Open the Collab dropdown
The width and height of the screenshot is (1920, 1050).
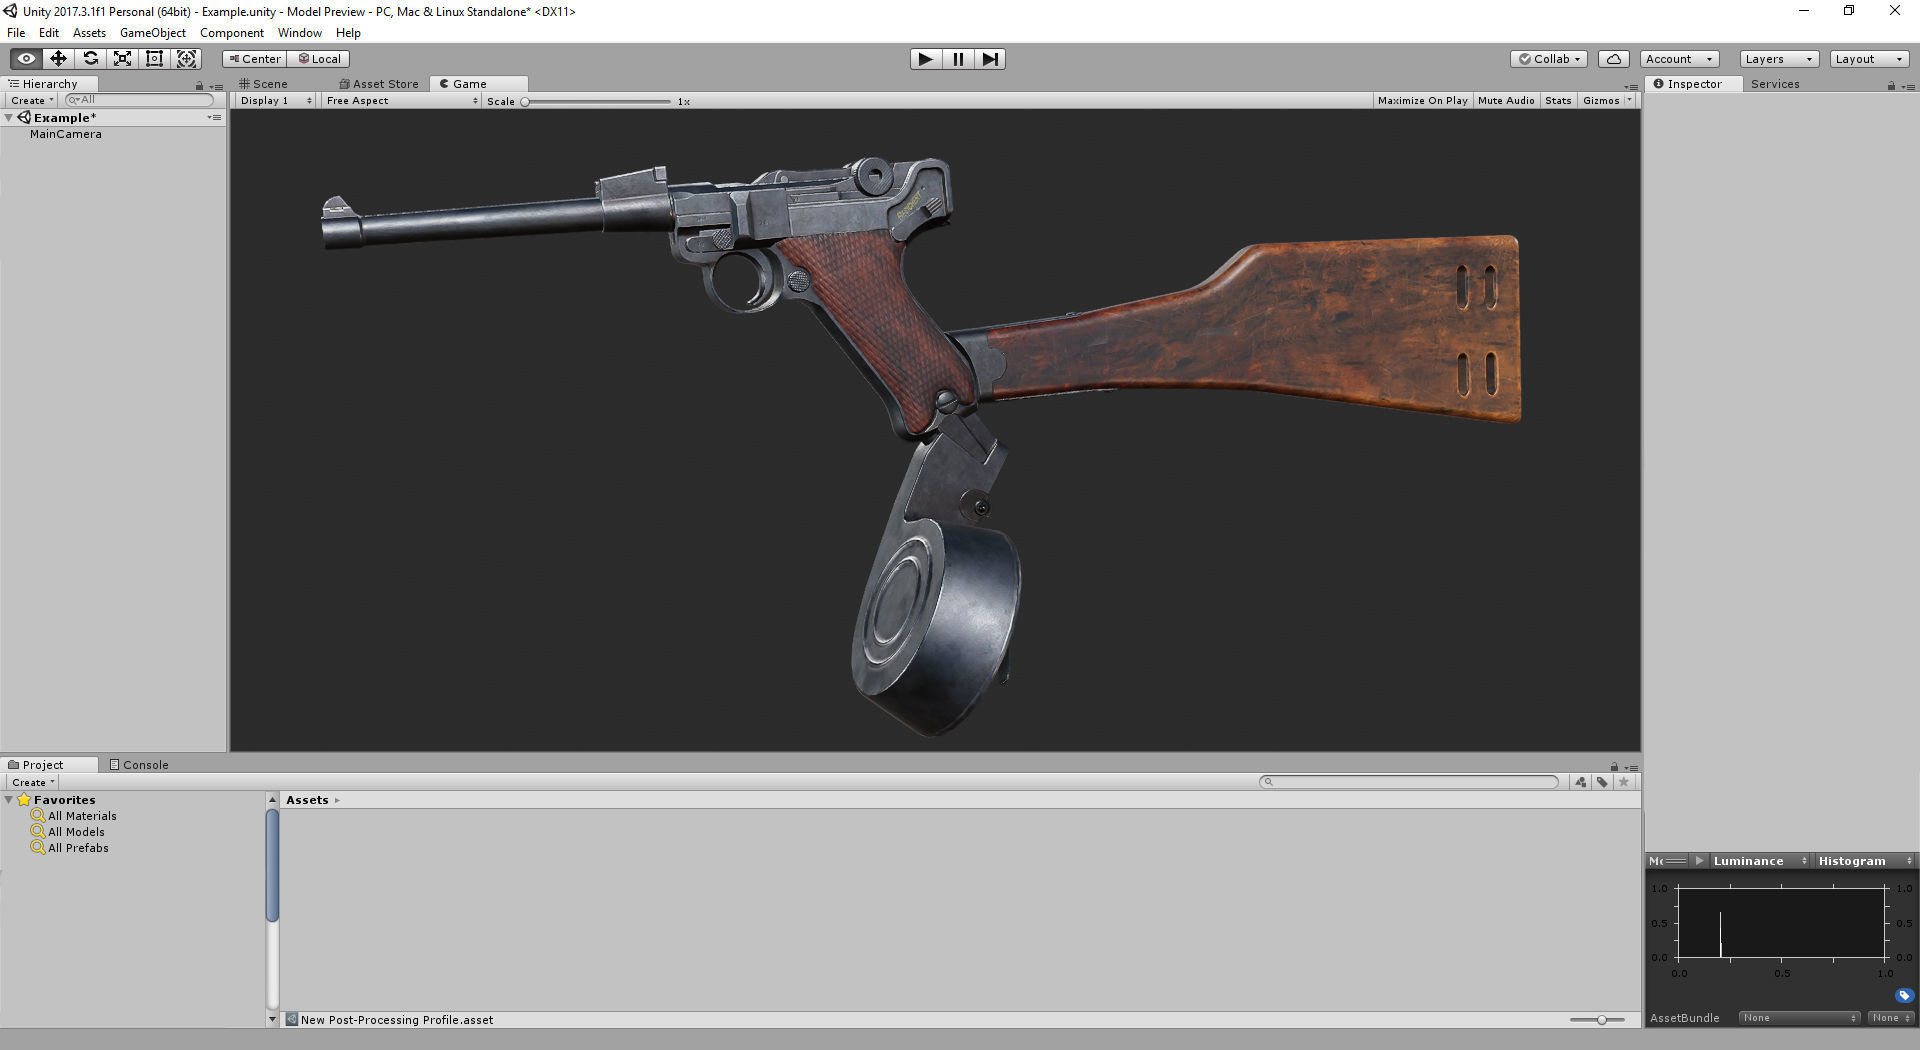pos(1548,59)
